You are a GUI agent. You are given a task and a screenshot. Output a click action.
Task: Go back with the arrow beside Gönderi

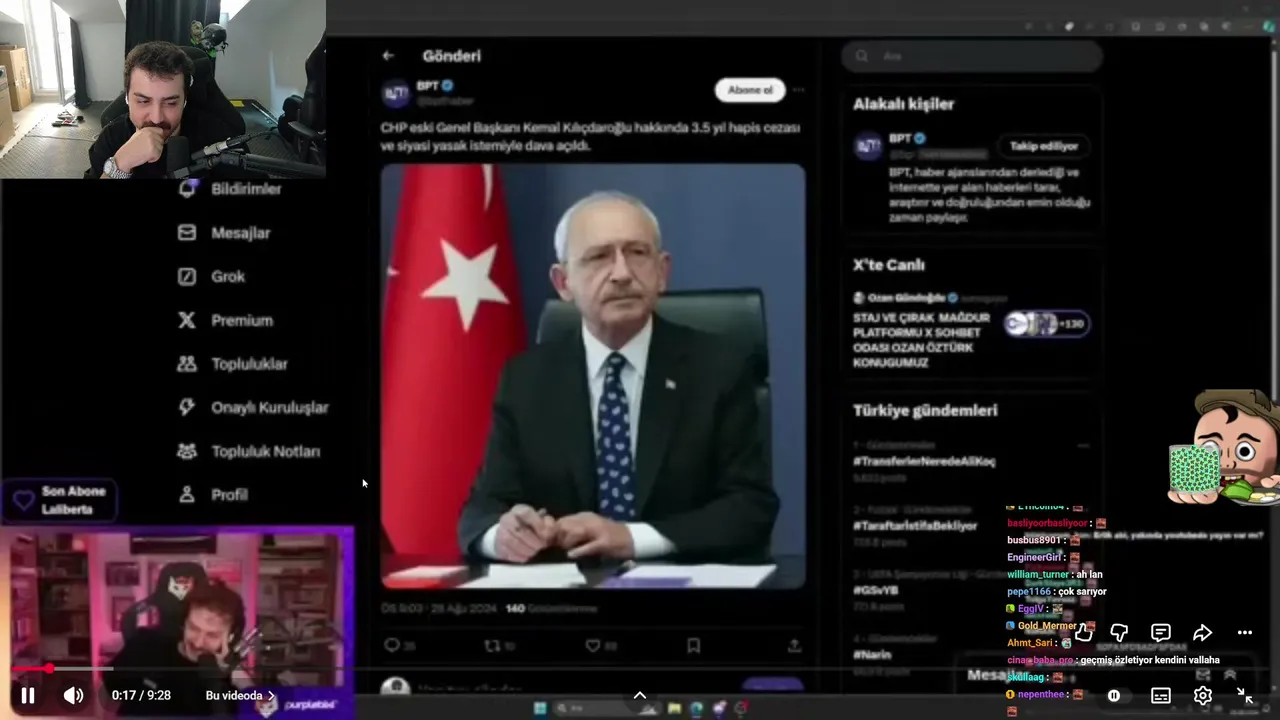388,56
